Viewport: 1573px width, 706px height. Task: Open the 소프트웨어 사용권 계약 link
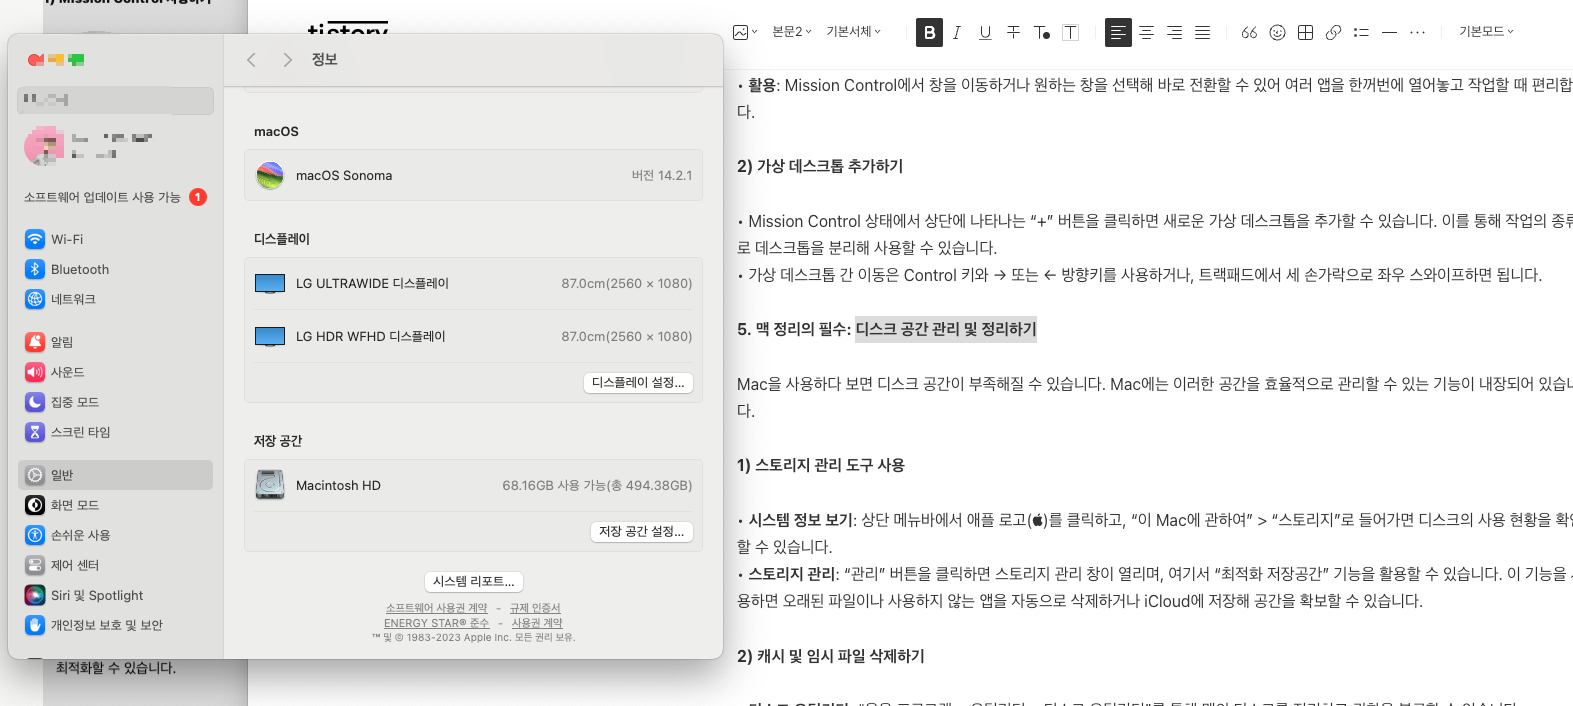[437, 608]
